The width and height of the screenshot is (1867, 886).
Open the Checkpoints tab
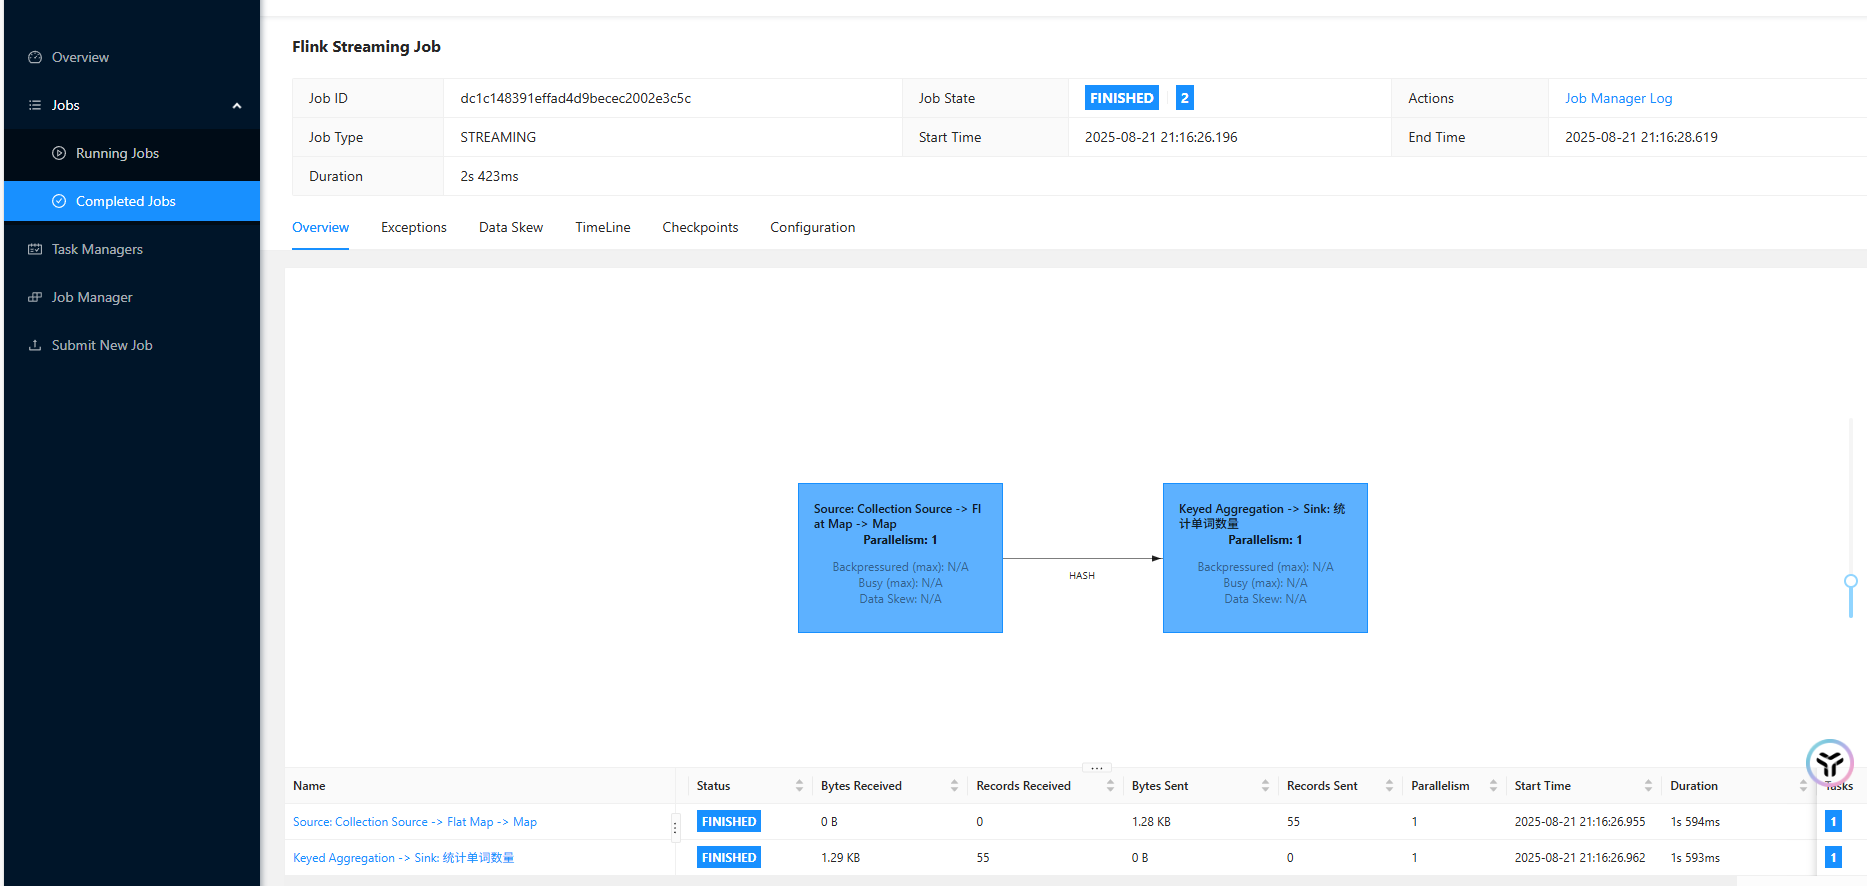tap(700, 227)
